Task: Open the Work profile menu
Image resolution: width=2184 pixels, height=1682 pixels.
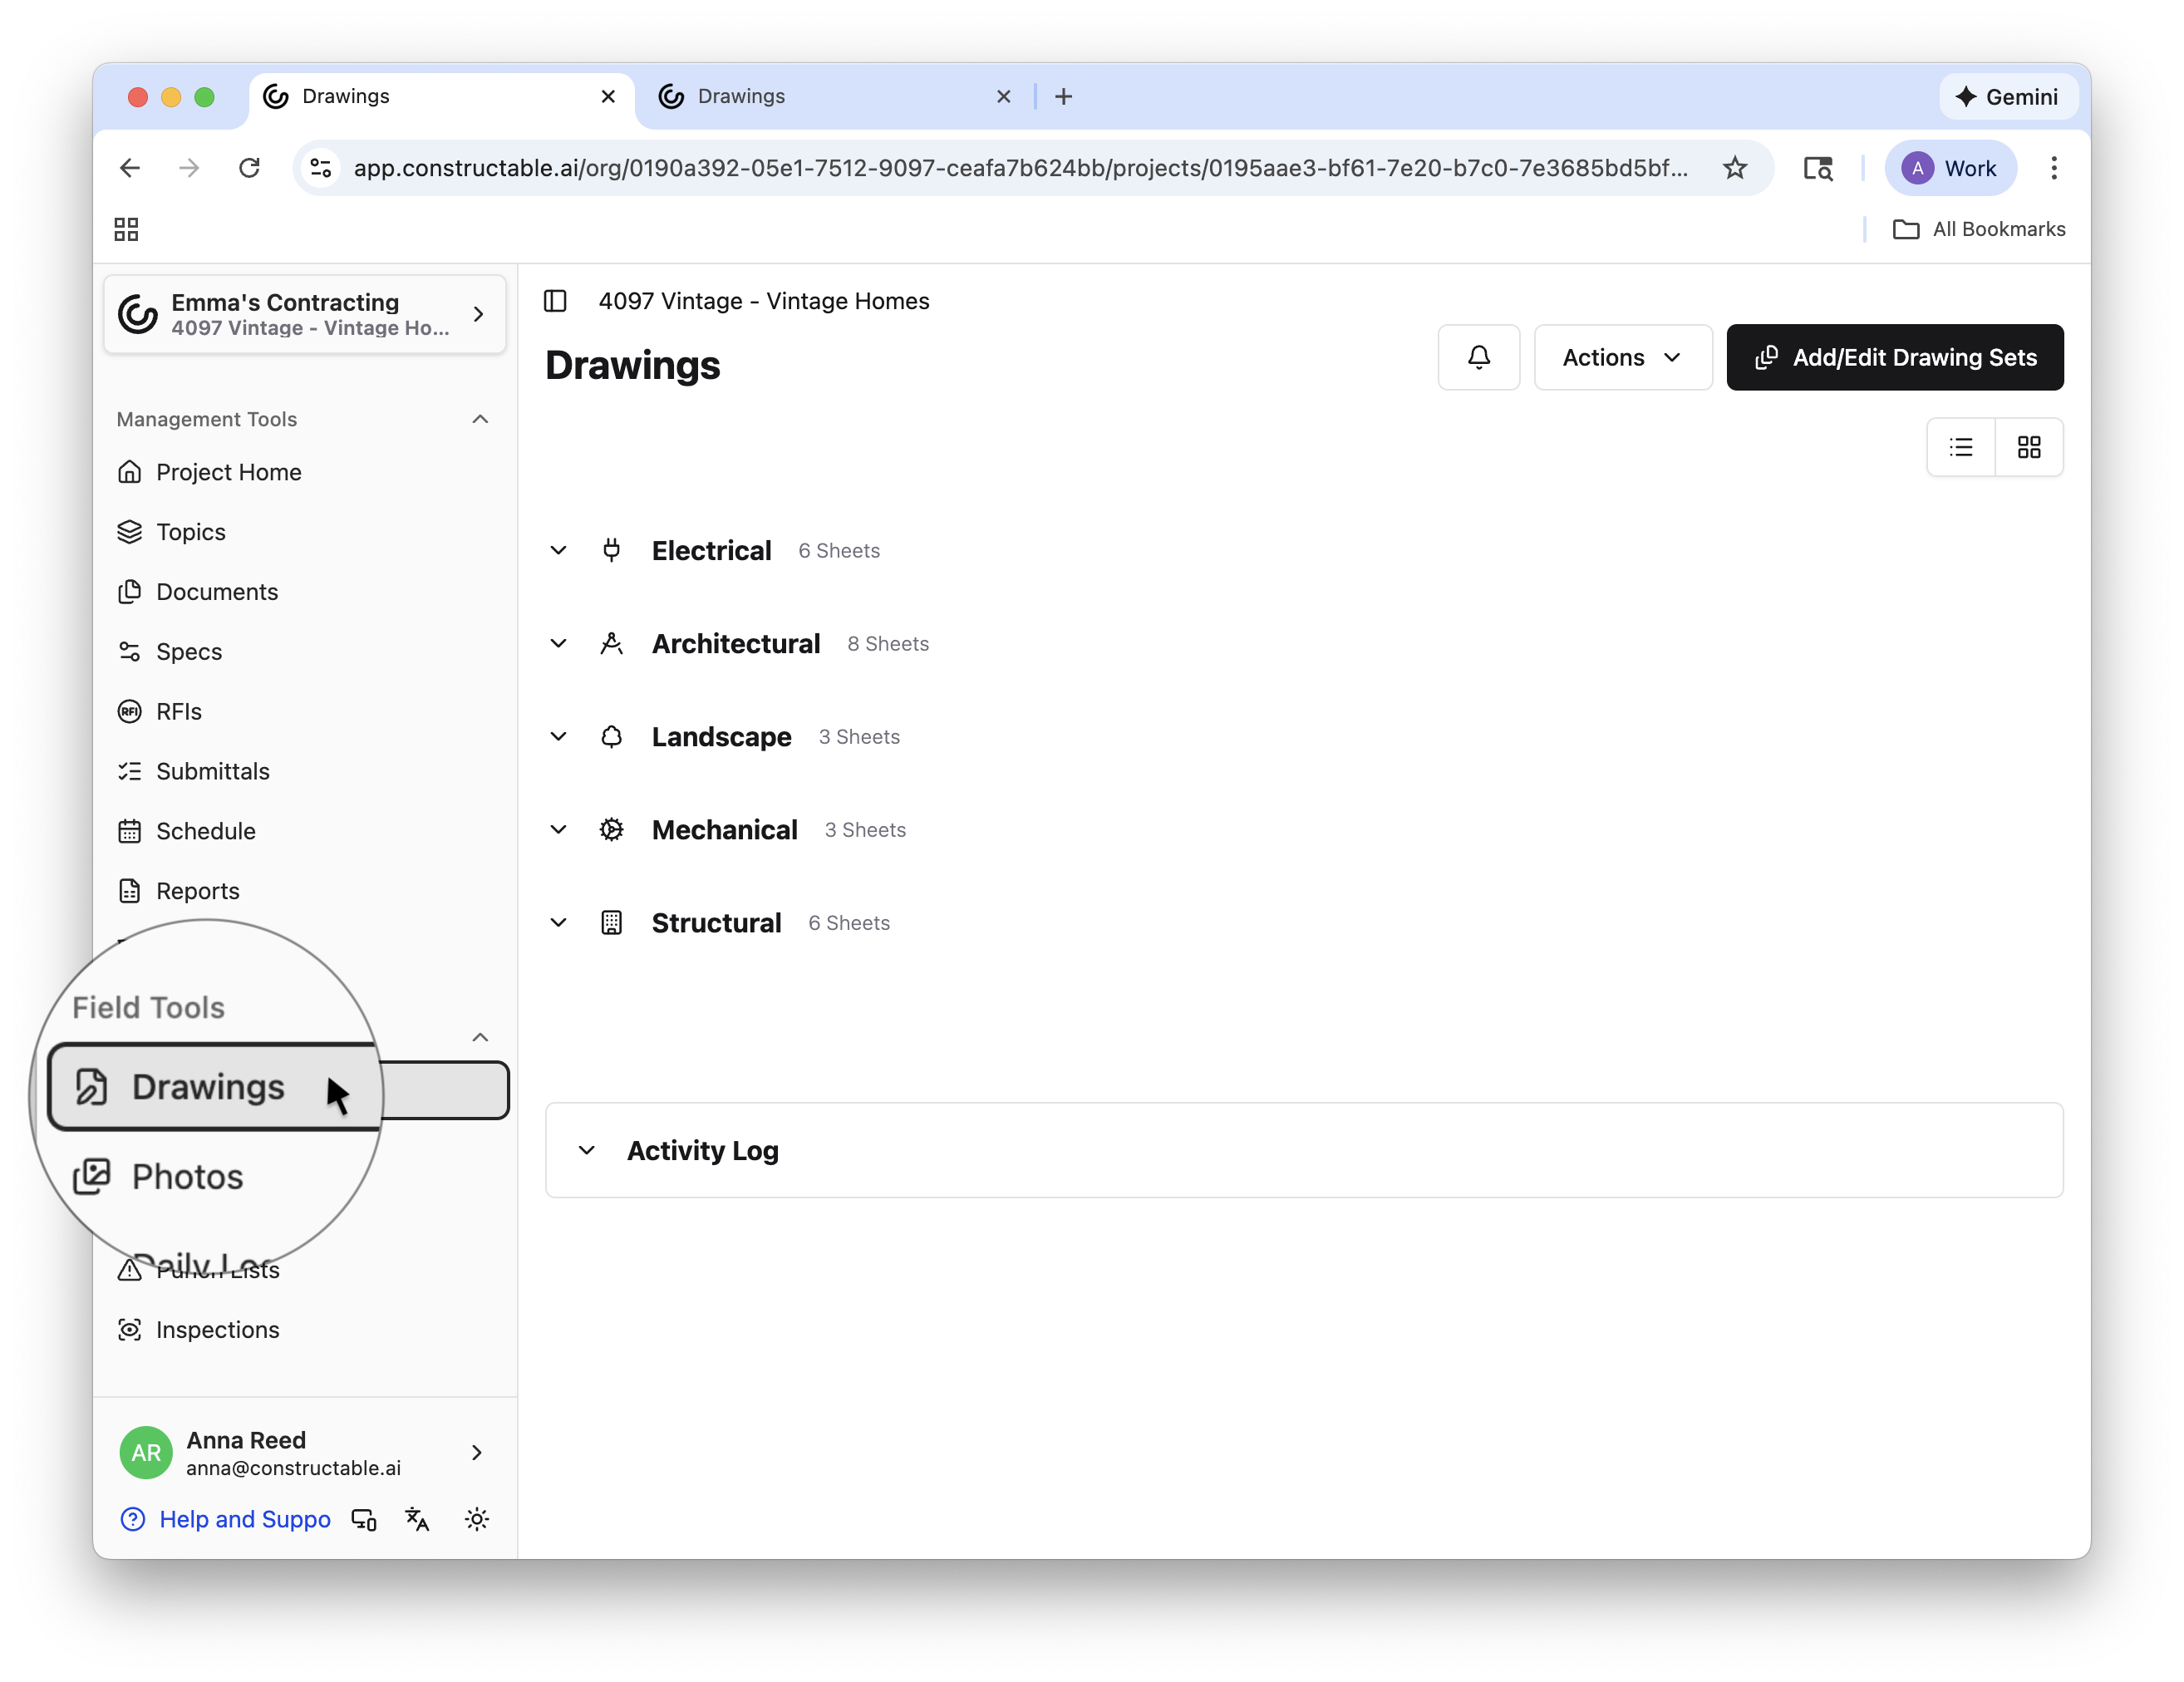Action: pos(1950,168)
